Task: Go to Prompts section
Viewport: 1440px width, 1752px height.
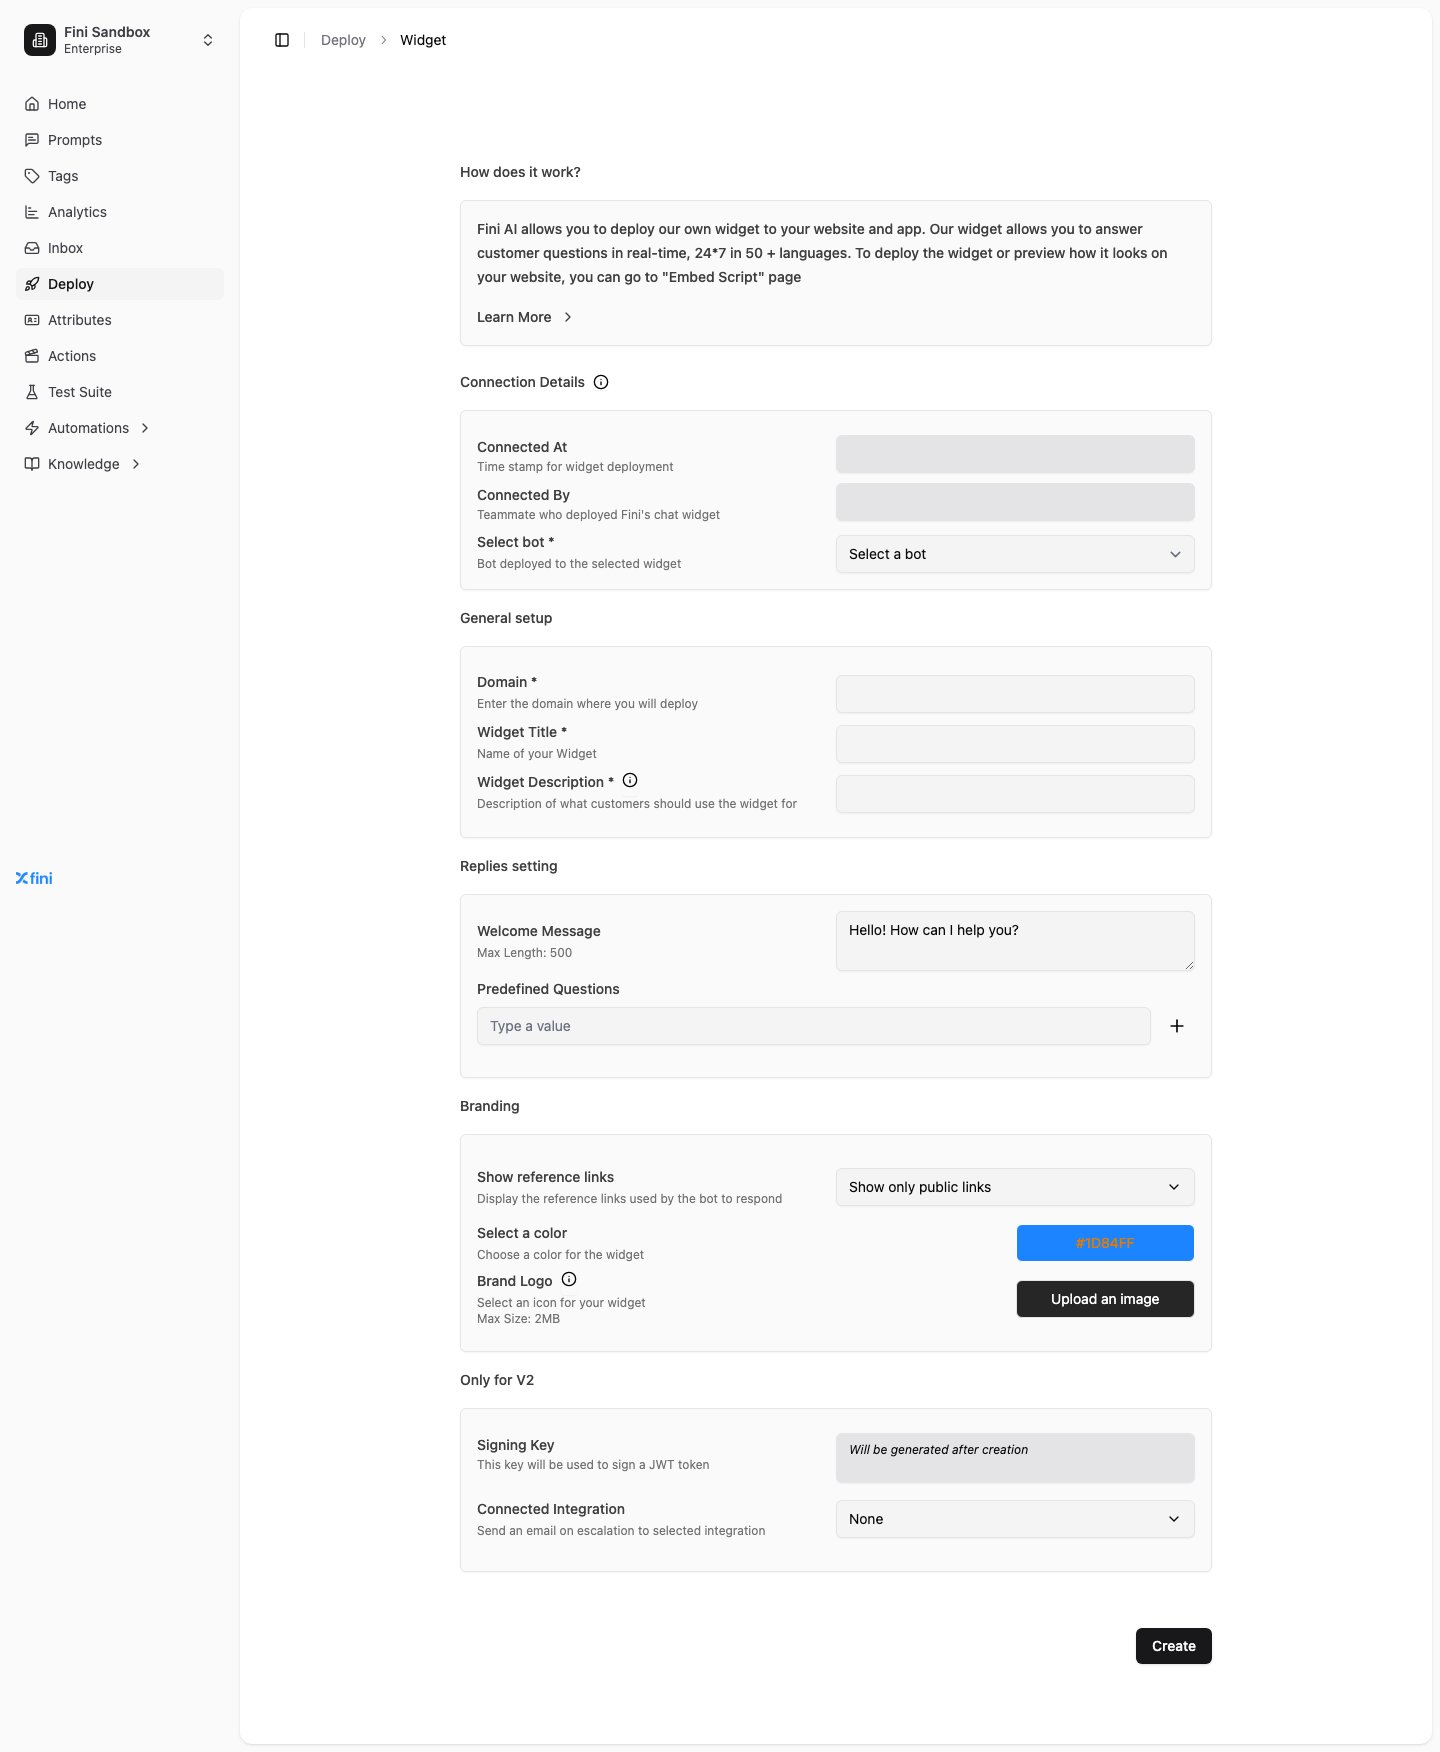Action: click(x=120, y=140)
